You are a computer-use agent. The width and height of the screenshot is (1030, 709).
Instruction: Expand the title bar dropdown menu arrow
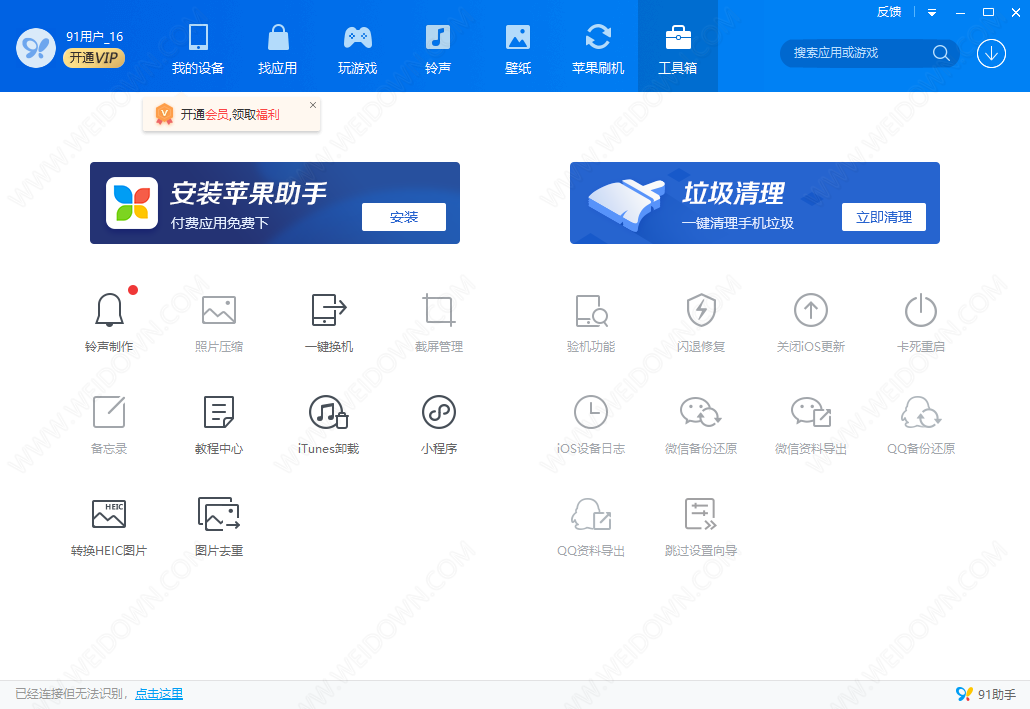tap(931, 12)
